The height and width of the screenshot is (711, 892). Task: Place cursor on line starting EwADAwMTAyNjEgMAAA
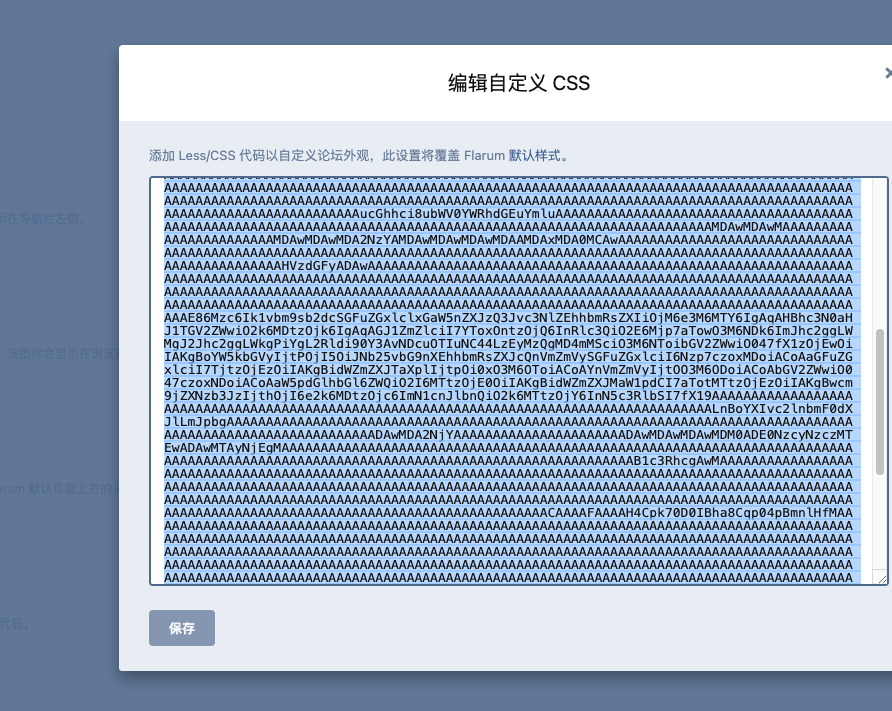click(x=509, y=448)
